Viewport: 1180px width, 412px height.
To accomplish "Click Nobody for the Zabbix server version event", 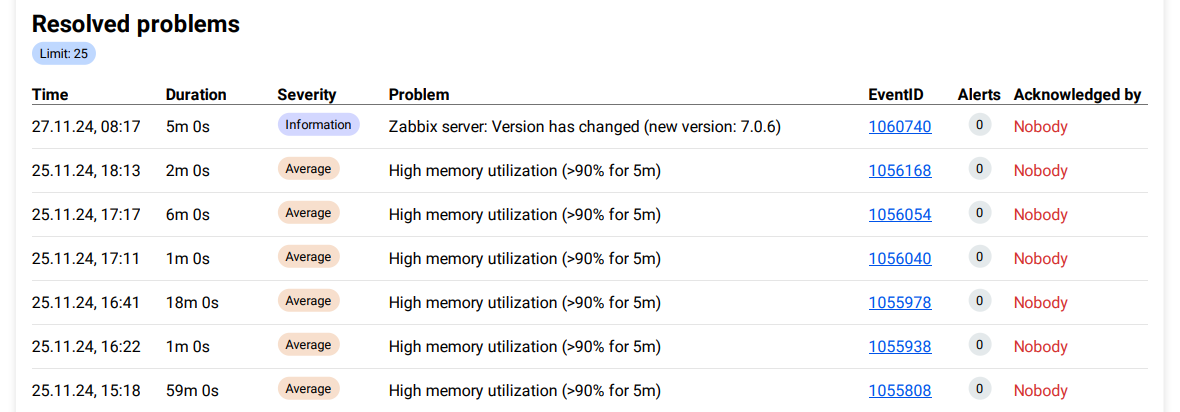I will click(x=1040, y=127).
